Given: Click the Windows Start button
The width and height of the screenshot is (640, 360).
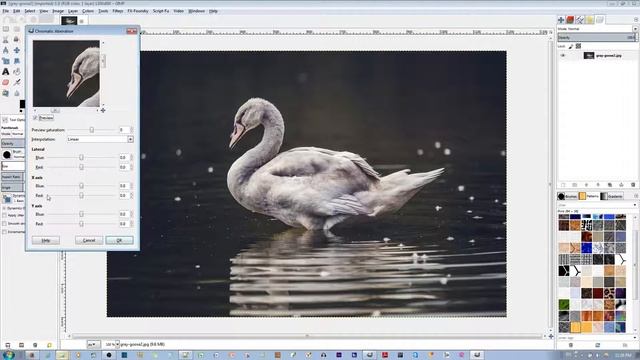Looking at the screenshot, I should (8, 355).
